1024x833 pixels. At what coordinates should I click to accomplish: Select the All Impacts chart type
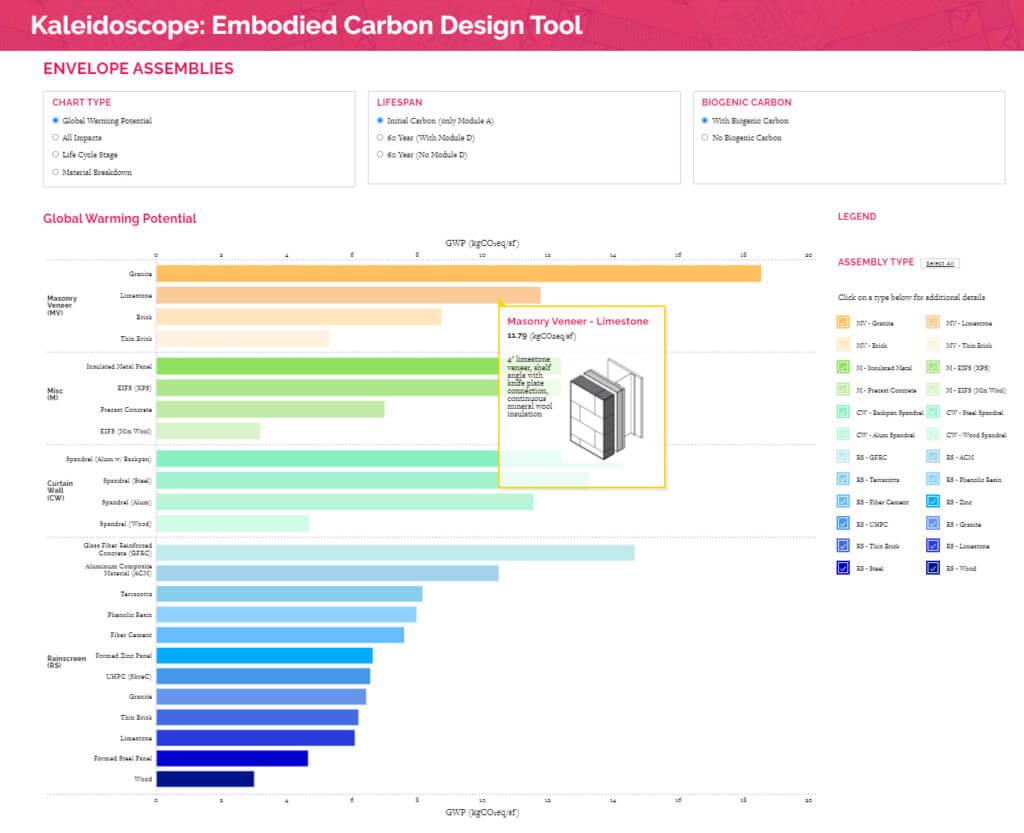coord(56,138)
